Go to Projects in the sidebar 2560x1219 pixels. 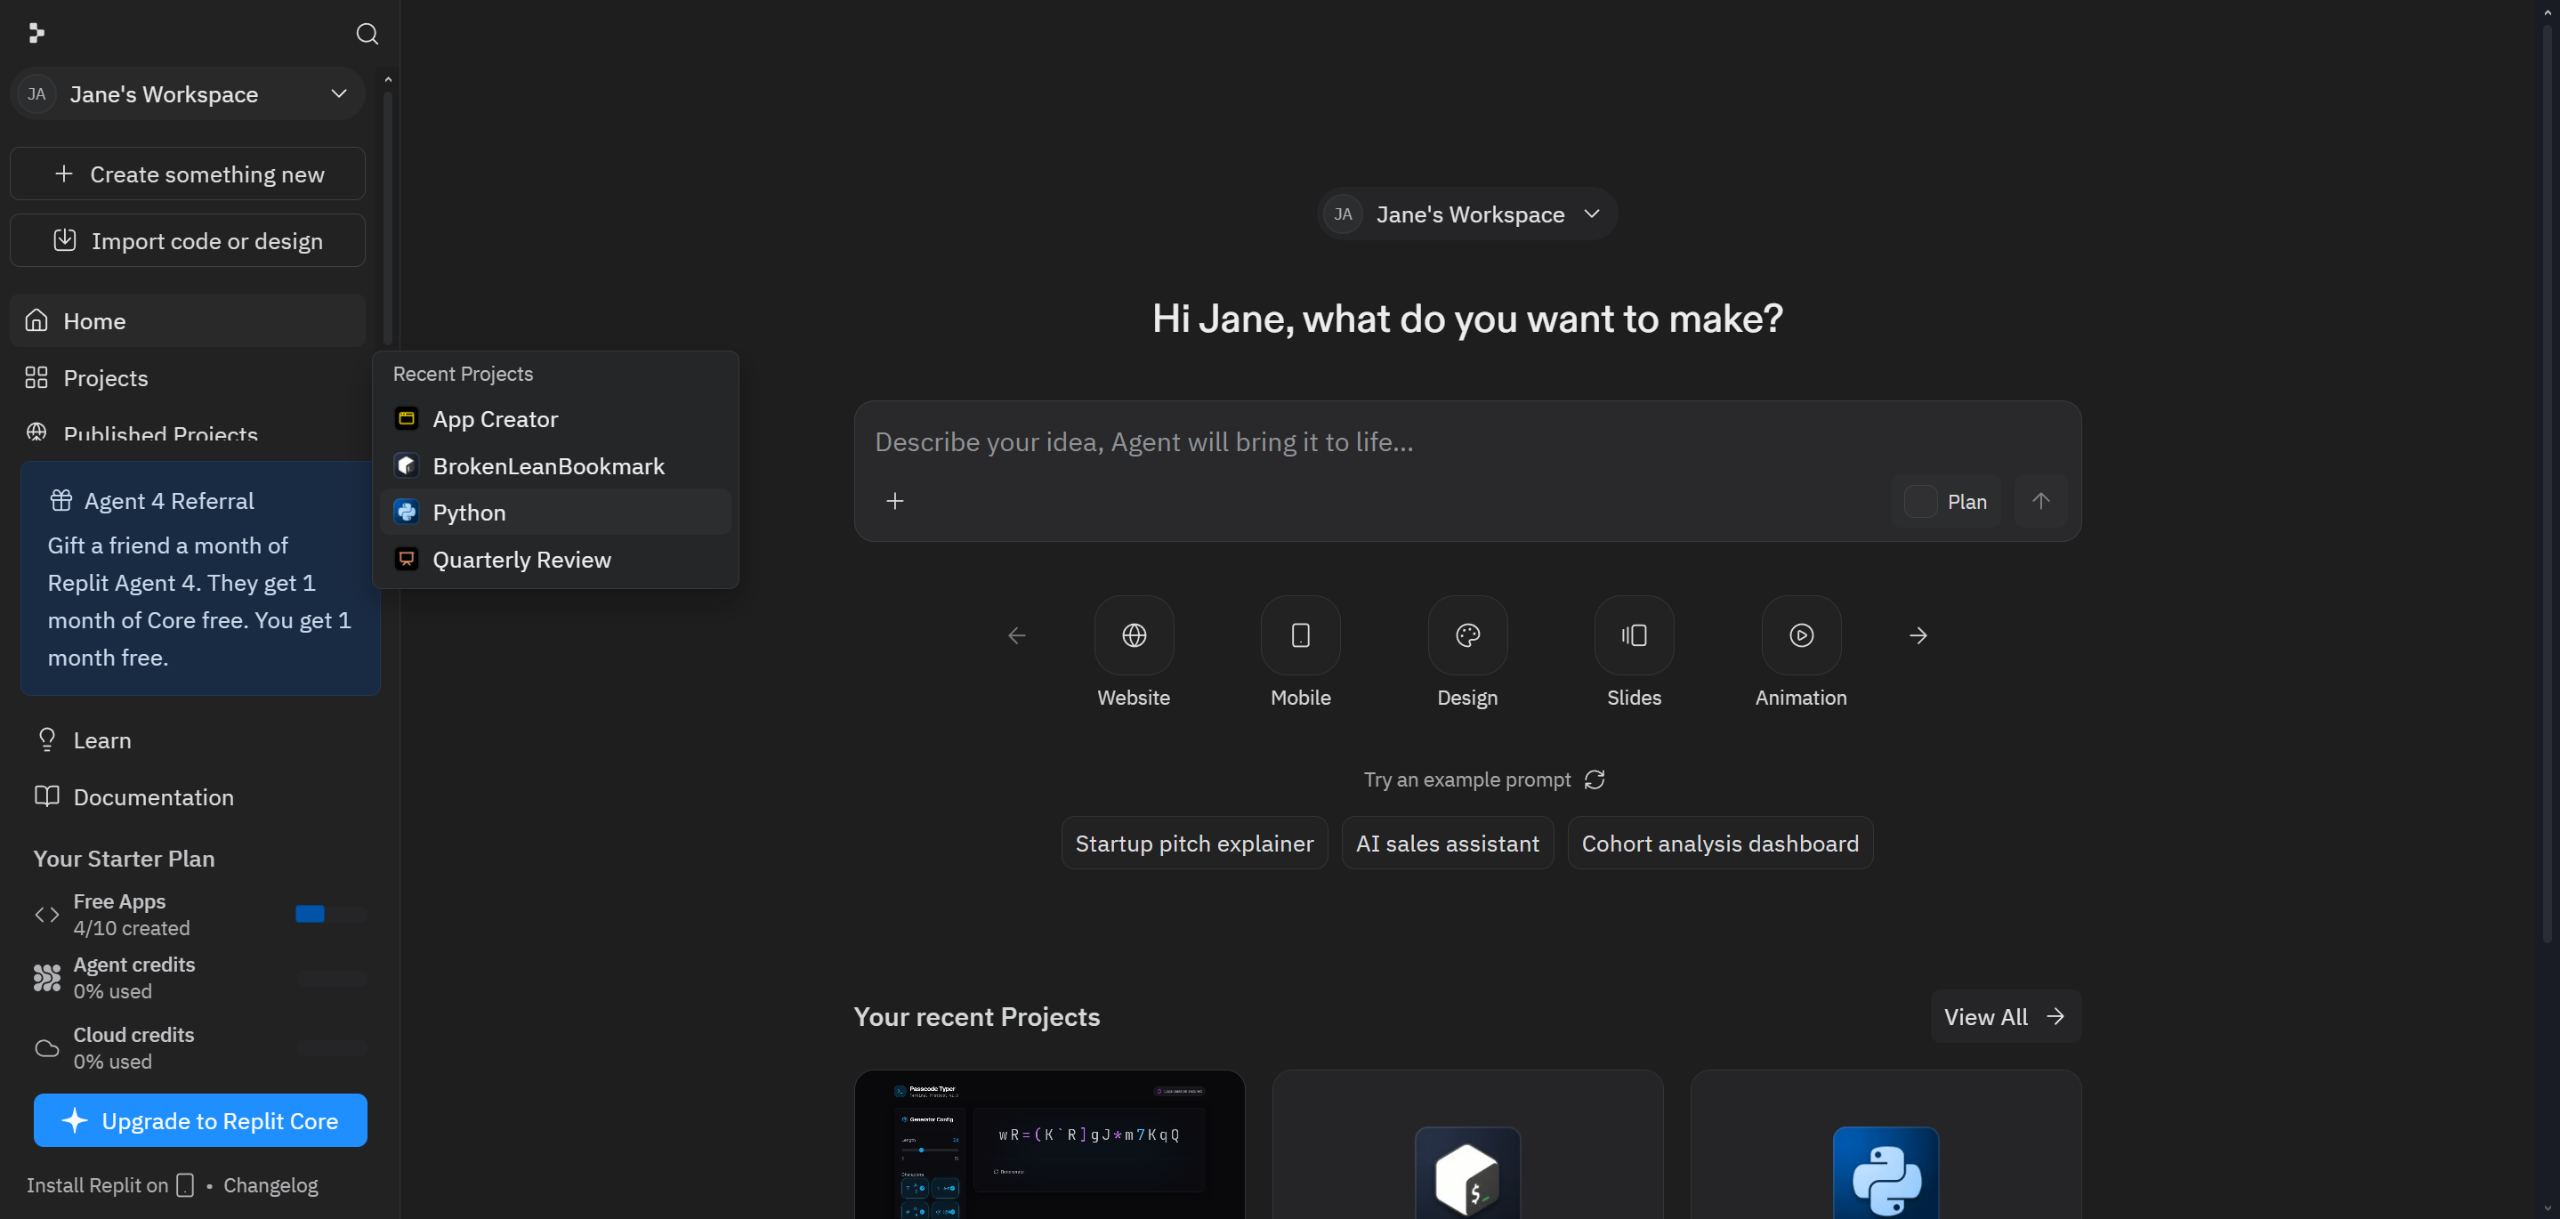point(105,378)
